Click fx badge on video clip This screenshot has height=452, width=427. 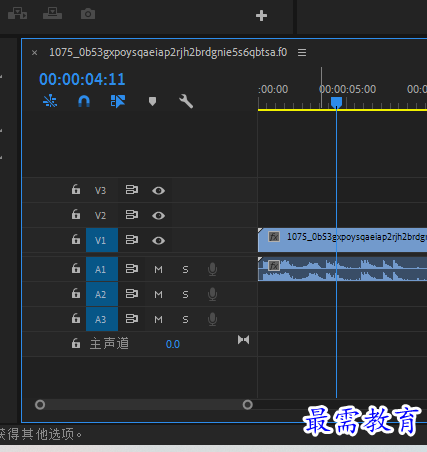[x=274, y=237]
